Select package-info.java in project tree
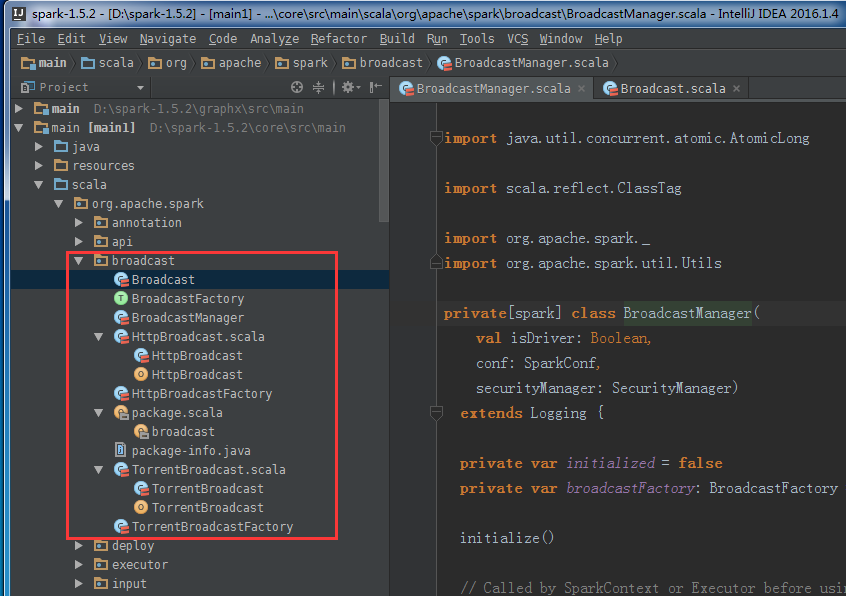 pos(191,450)
